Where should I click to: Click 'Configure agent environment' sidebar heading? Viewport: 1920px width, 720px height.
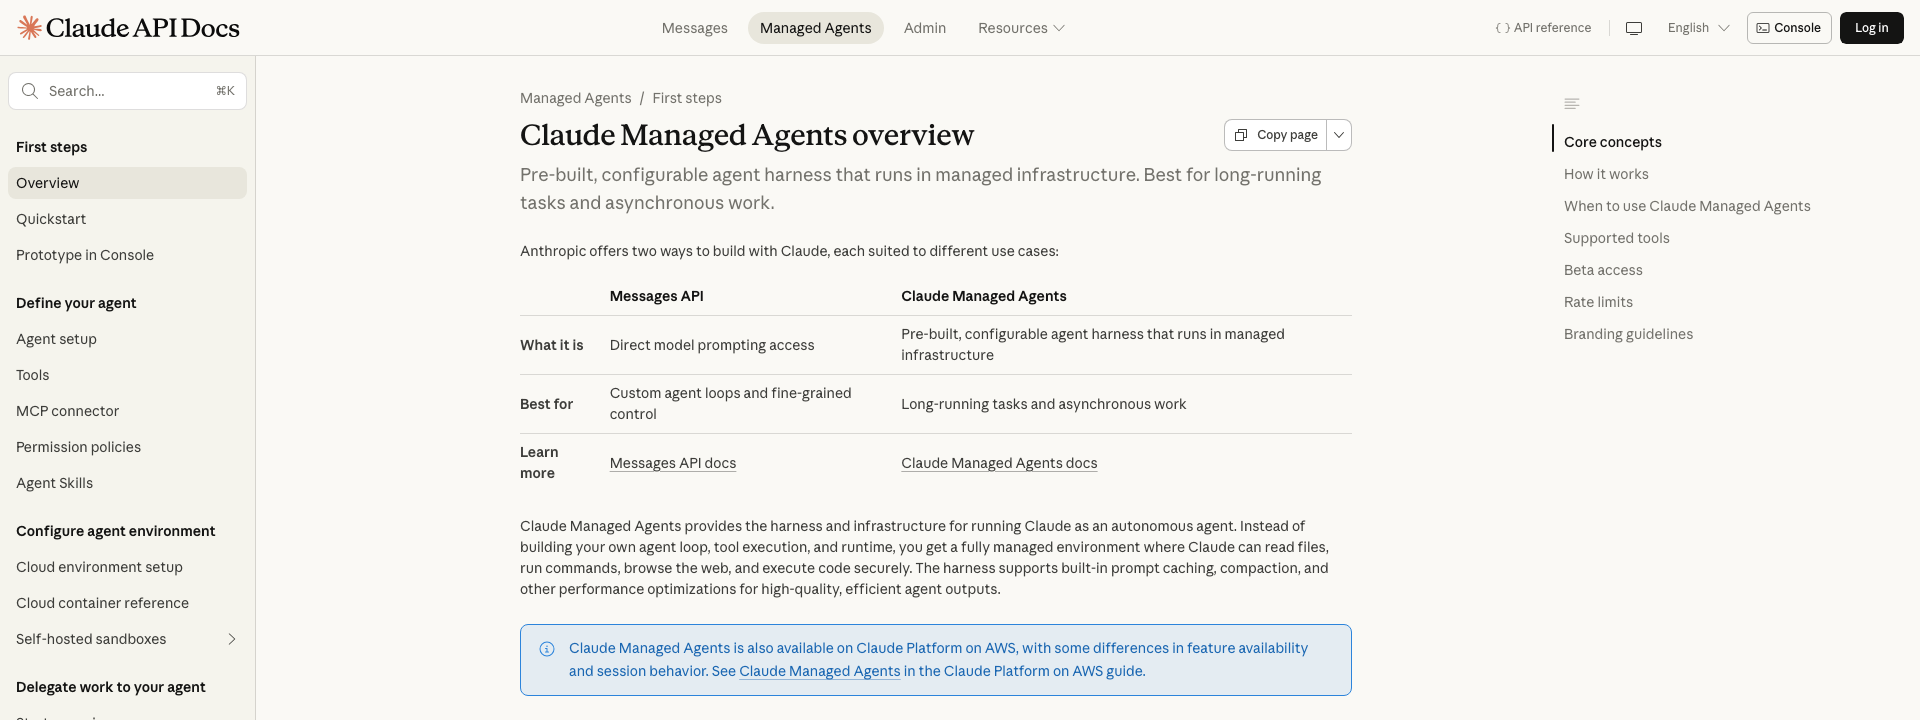pyautogui.click(x=116, y=531)
